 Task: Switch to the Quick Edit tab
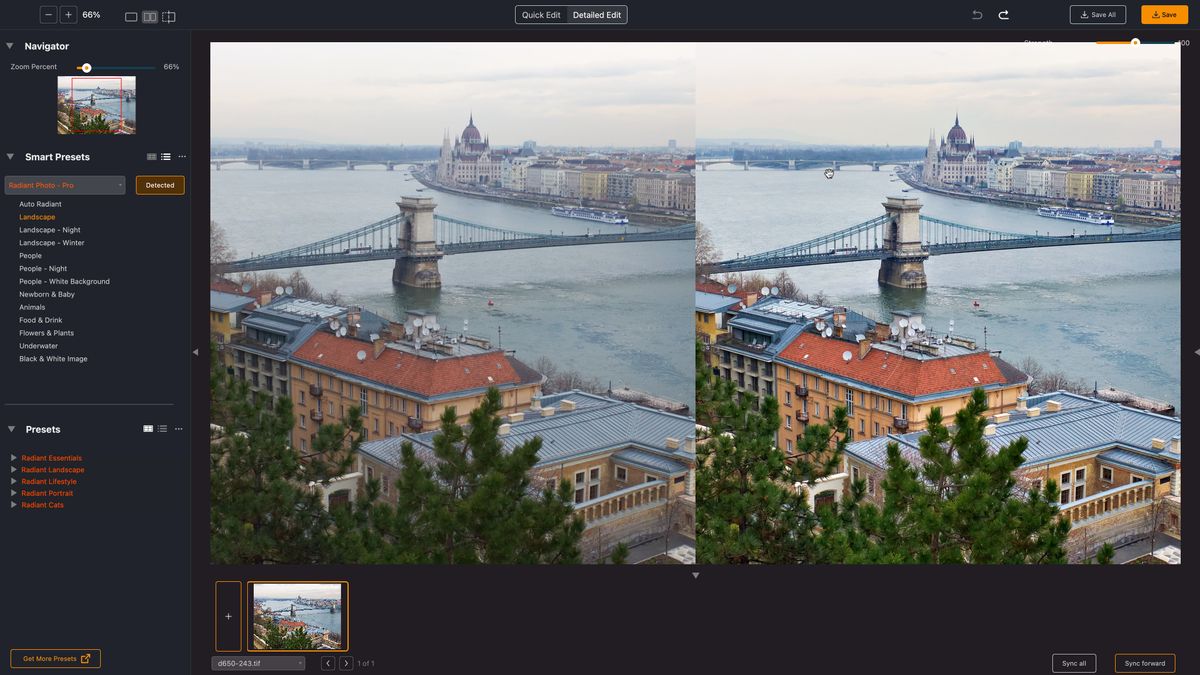(x=542, y=14)
